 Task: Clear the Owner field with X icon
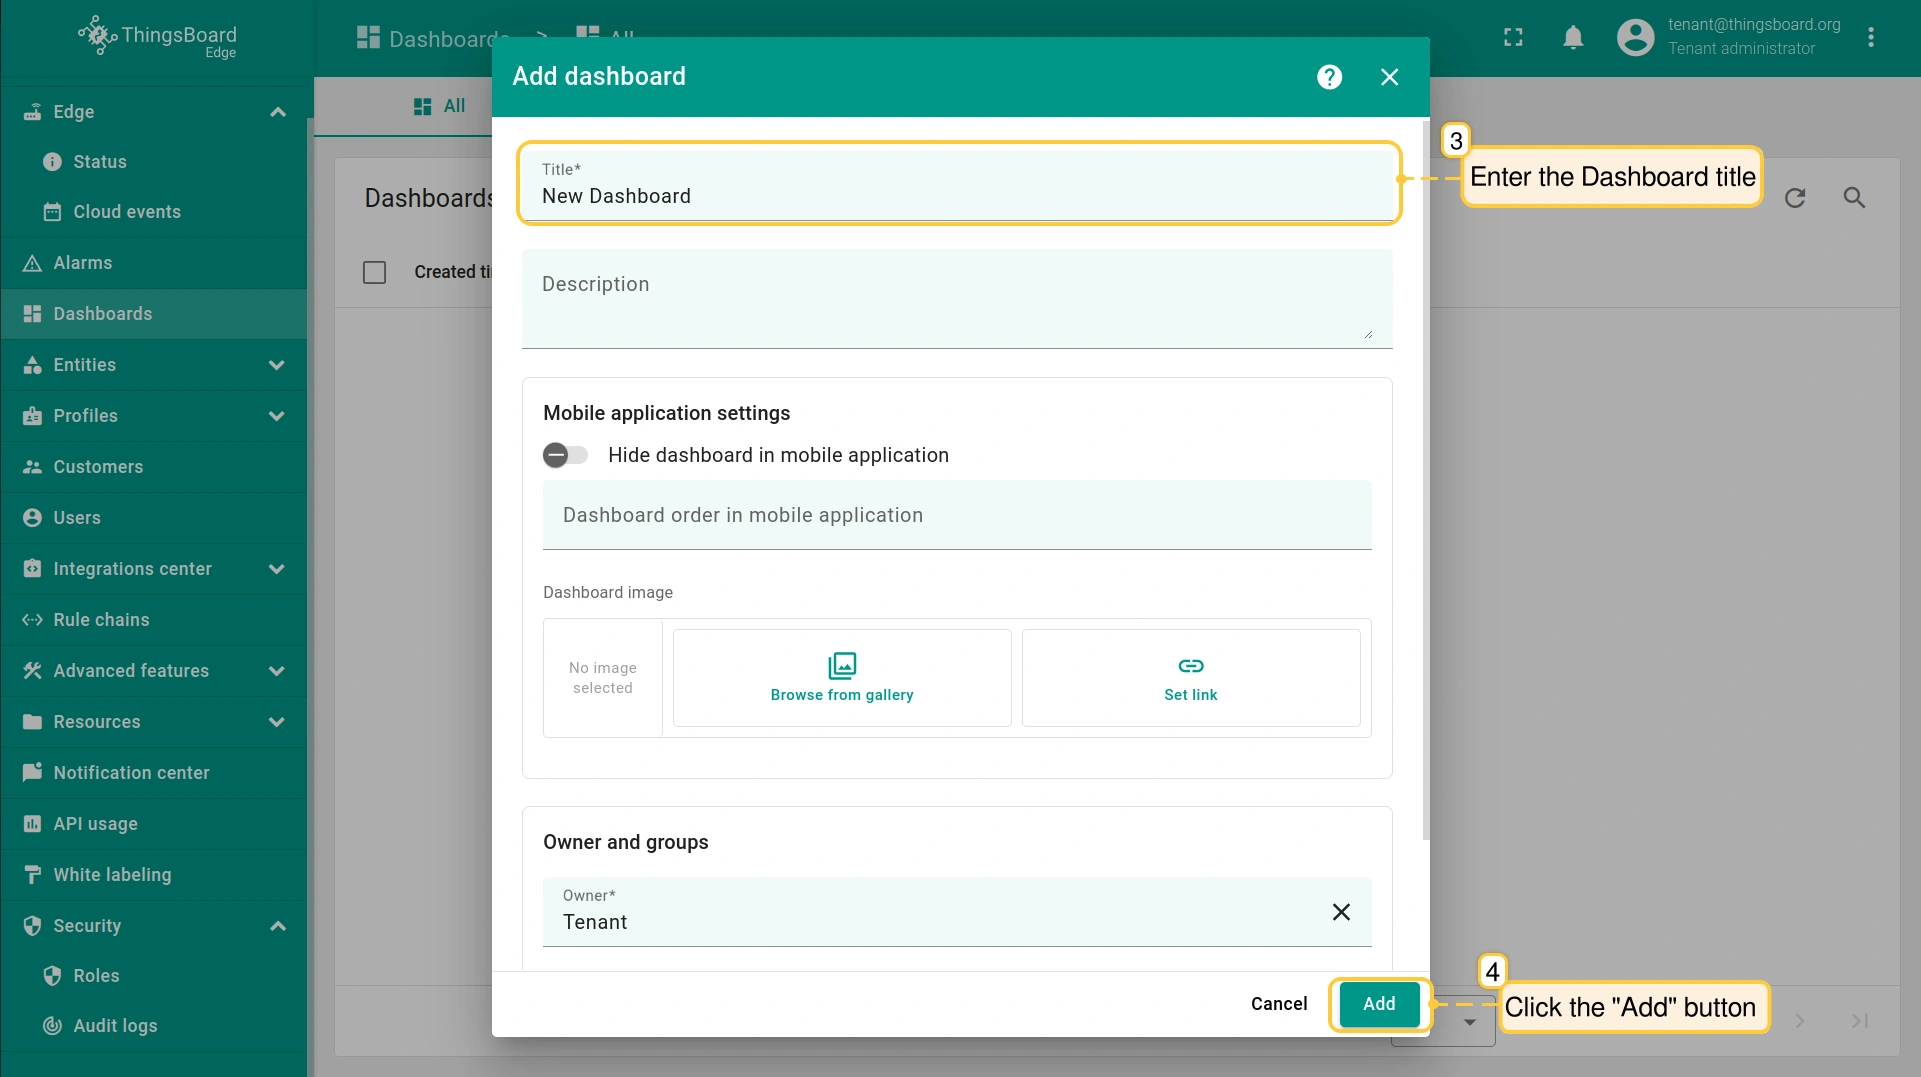point(1341,912)
